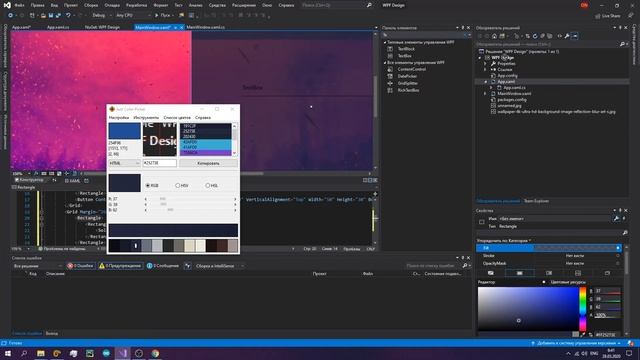Click the wide dark navy color bar

[x=173, y=230]
